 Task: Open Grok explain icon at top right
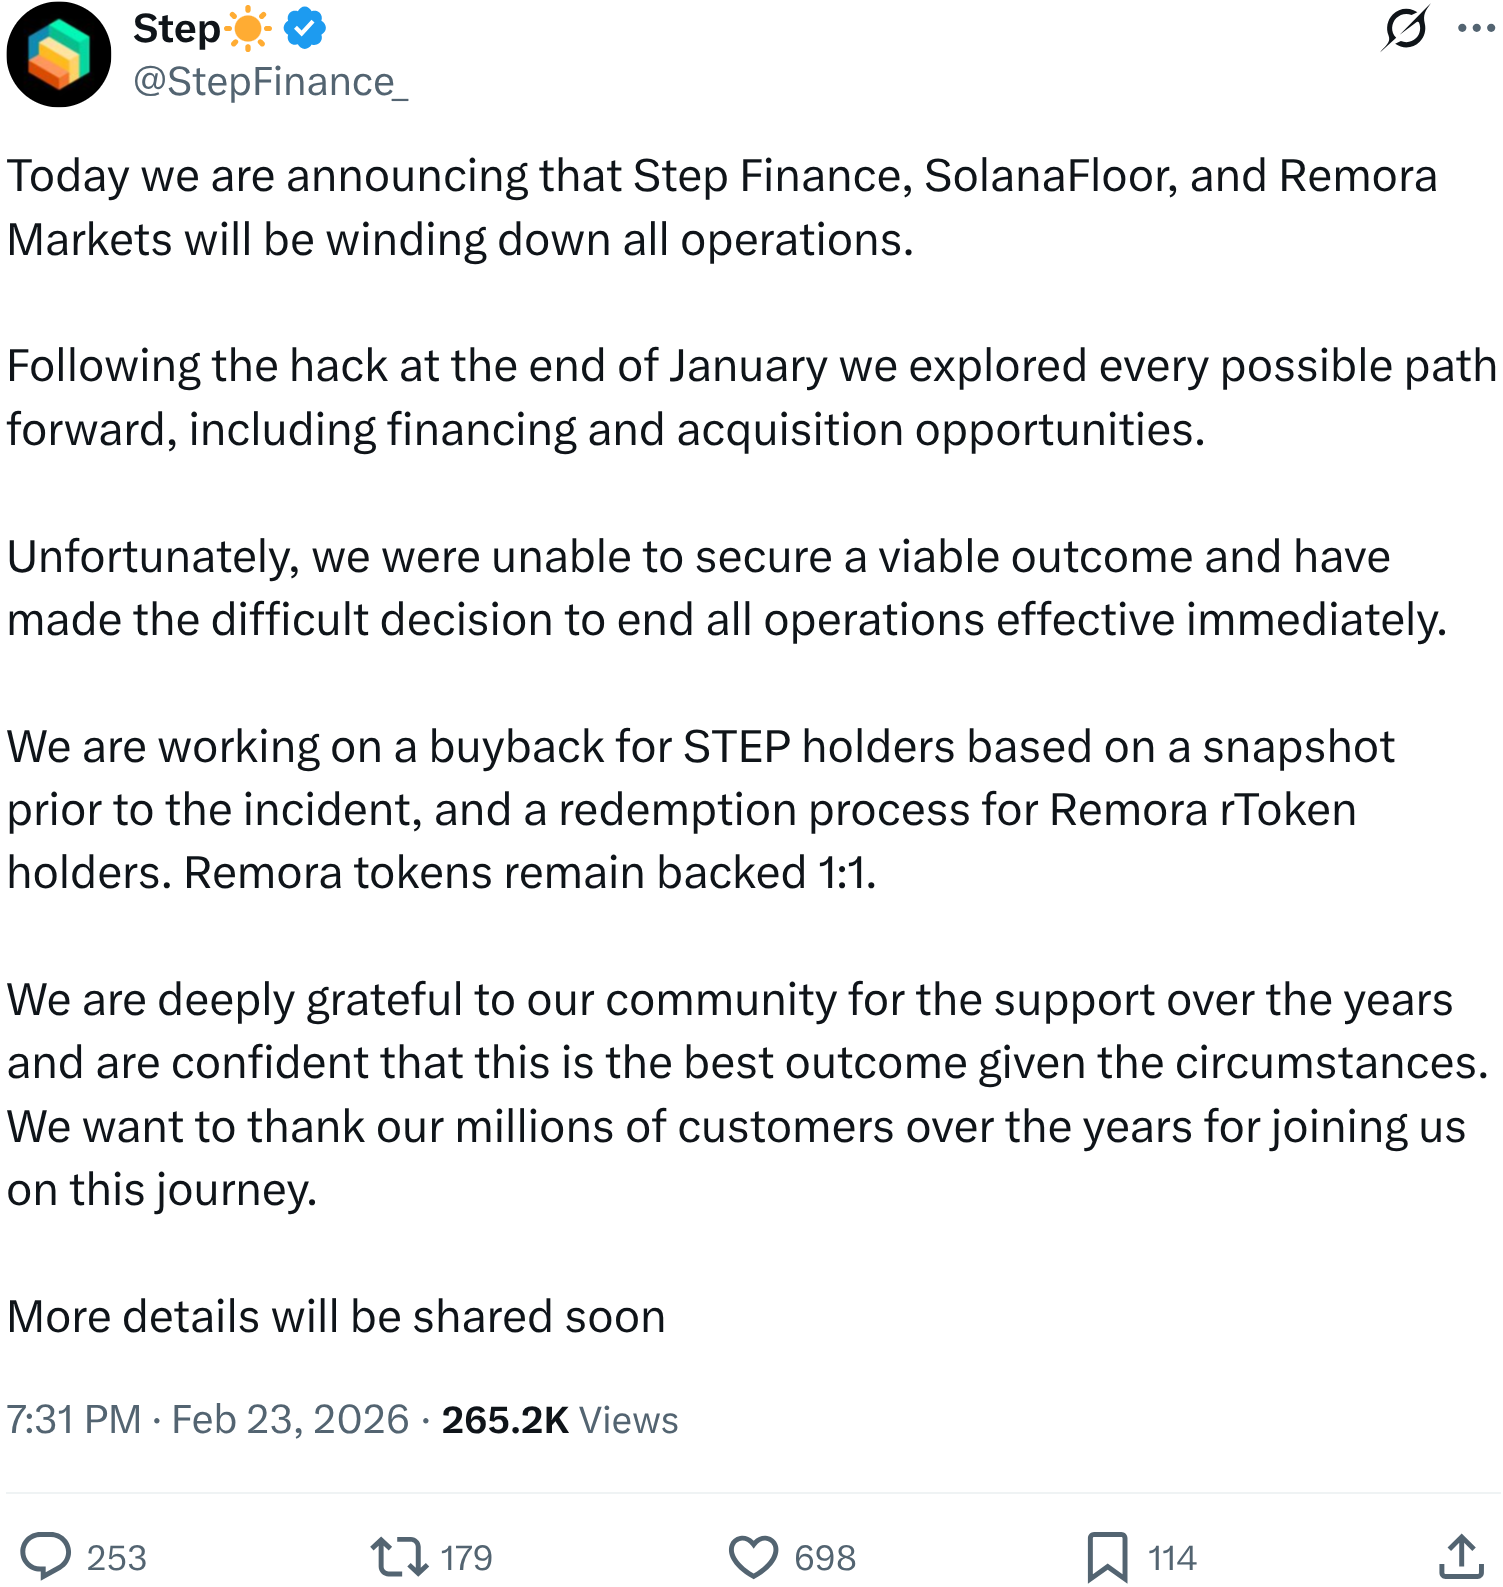[x=1405, y=28]
